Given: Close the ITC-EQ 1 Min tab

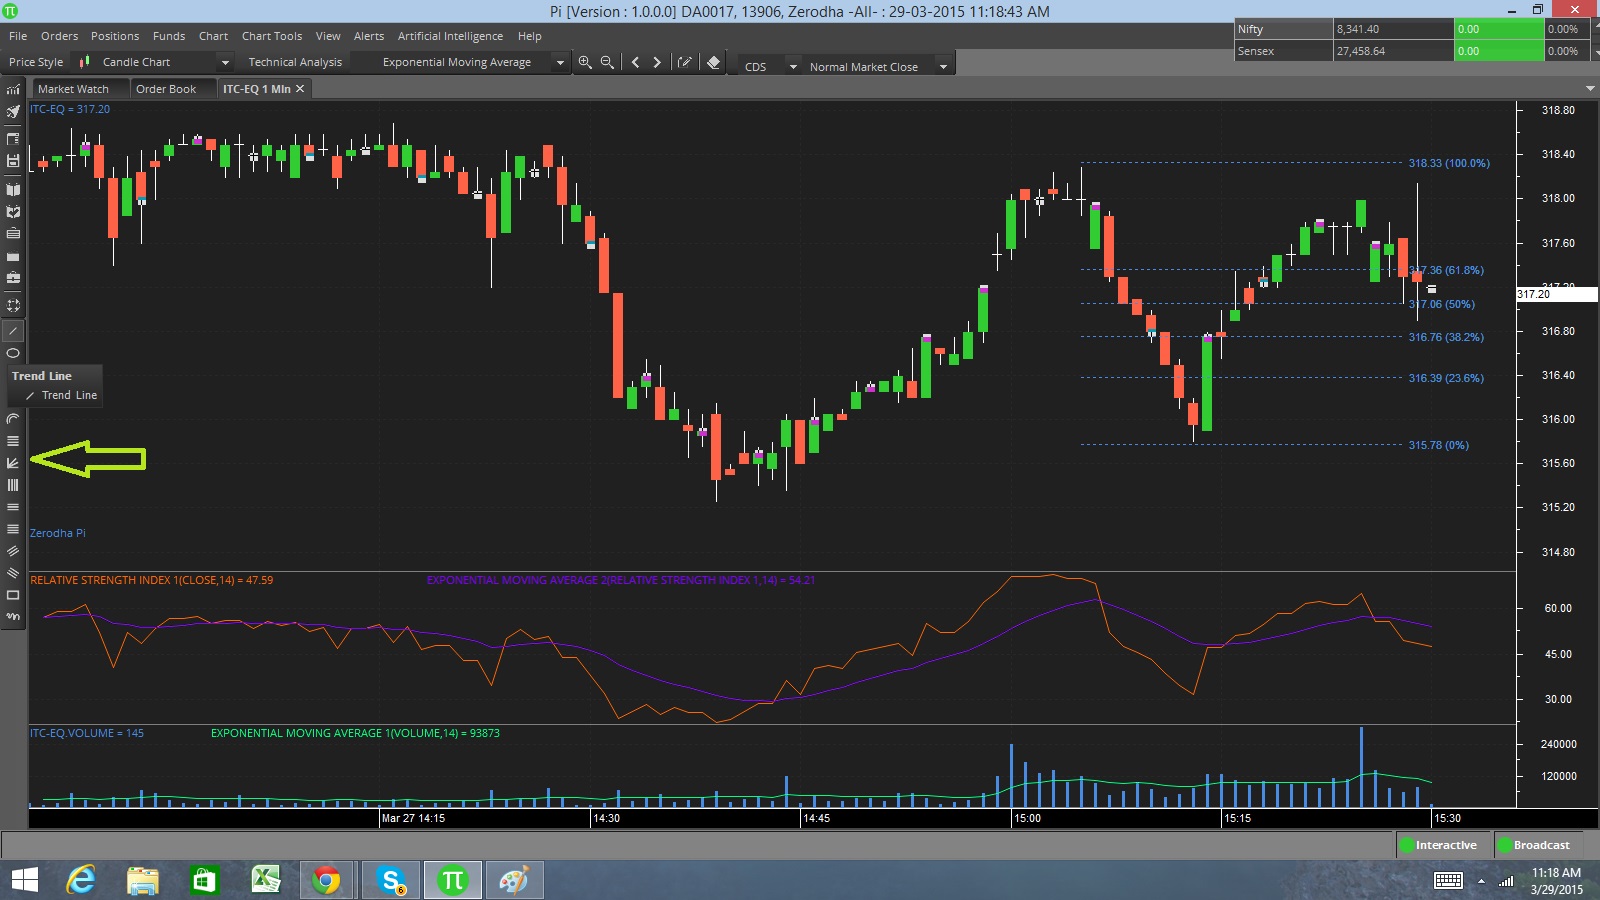Looking at the screenshot, I should 300,89.
